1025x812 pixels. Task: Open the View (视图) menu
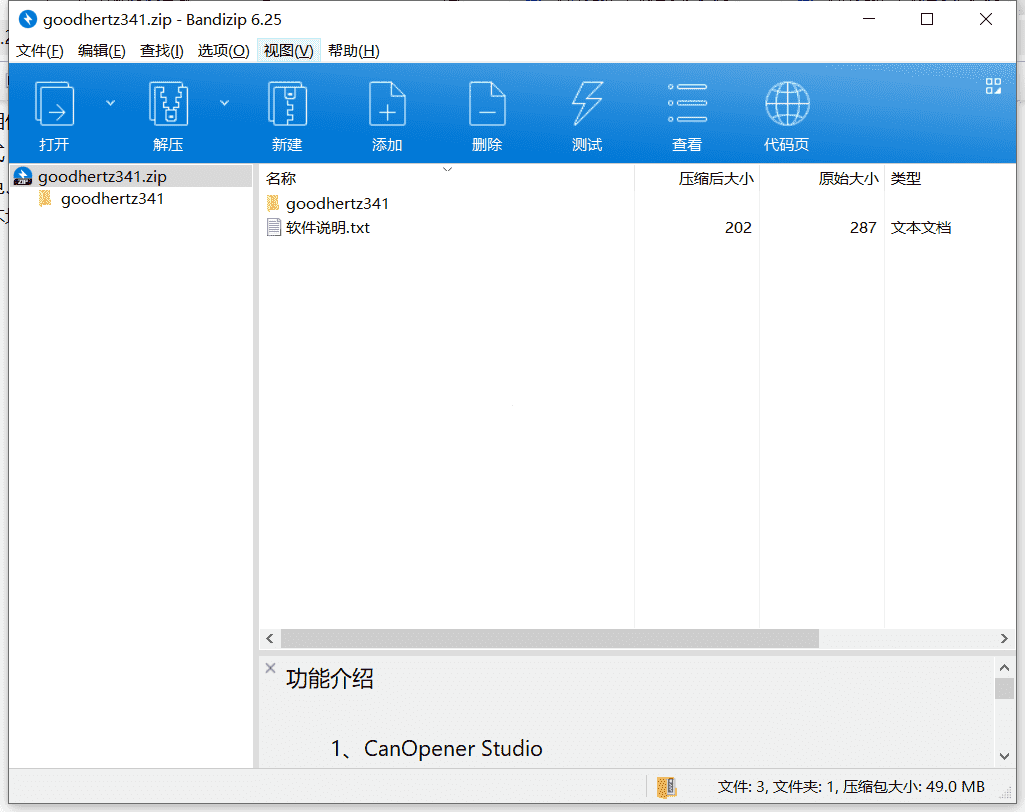point(288,51)
